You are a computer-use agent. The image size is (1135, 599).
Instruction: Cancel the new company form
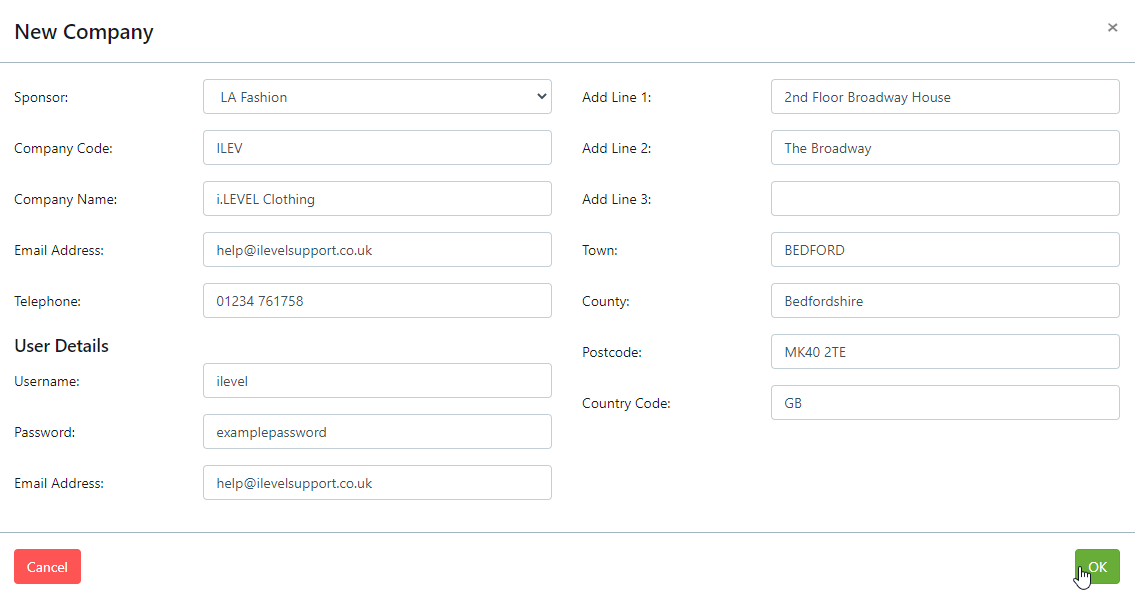pyautogui.click(x=47, y=567)
